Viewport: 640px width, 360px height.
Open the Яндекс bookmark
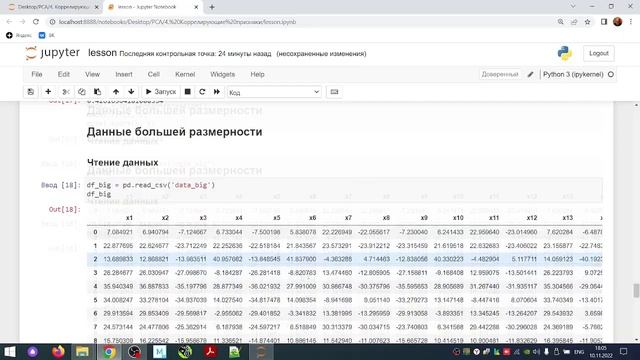pos(19,36)
